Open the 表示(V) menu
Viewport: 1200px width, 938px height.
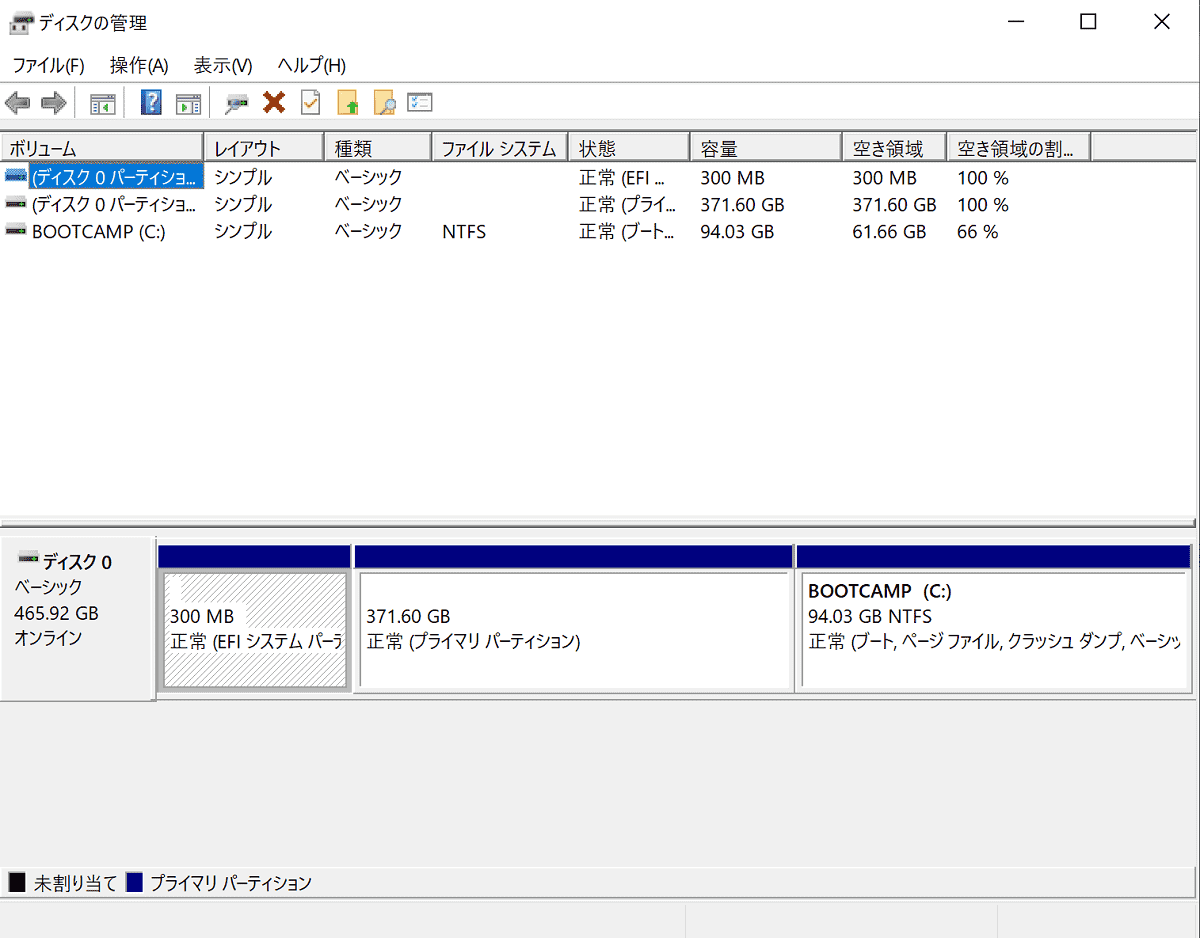point(223,66)
